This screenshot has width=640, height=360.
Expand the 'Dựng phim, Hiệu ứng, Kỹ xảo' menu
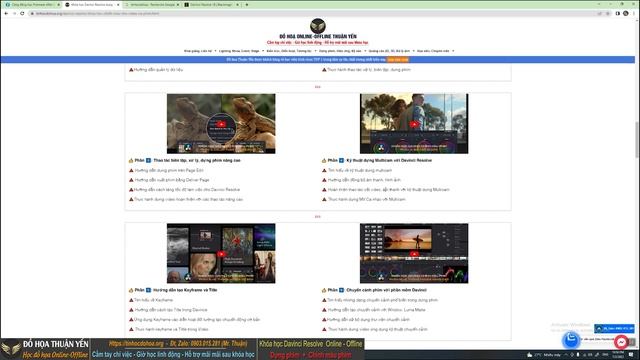[342, 51]
